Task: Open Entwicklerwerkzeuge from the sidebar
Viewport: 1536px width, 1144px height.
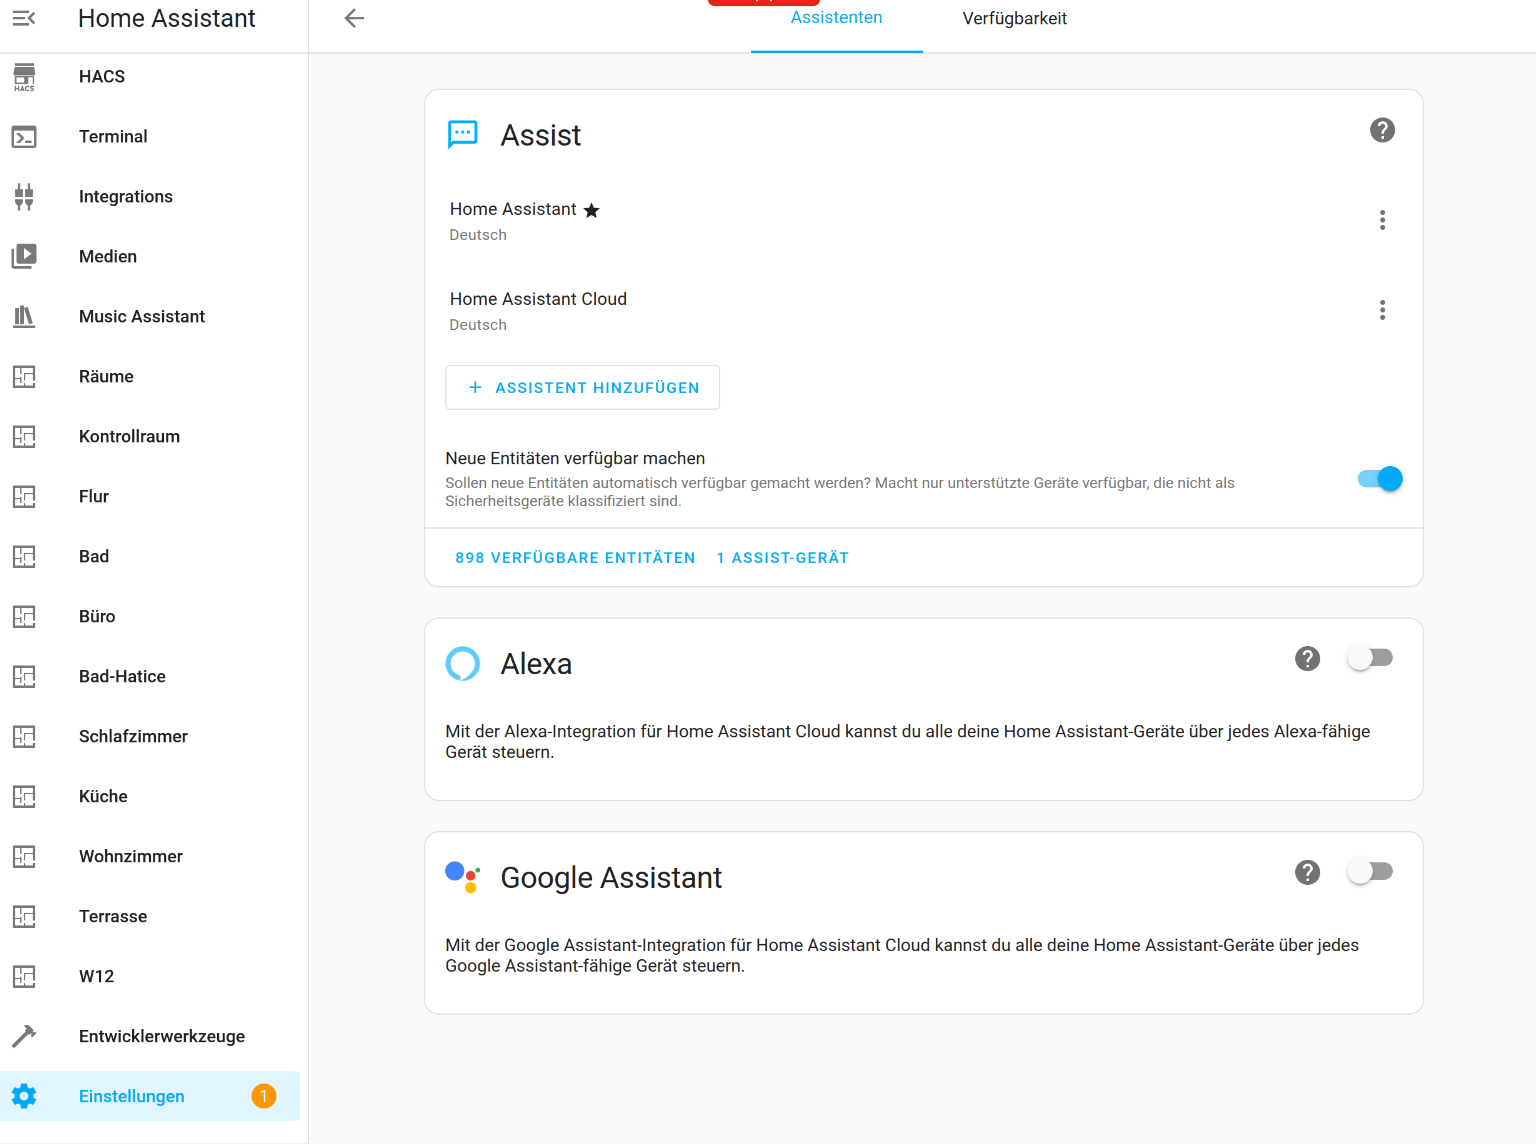Action: (x=150, y=1036)
